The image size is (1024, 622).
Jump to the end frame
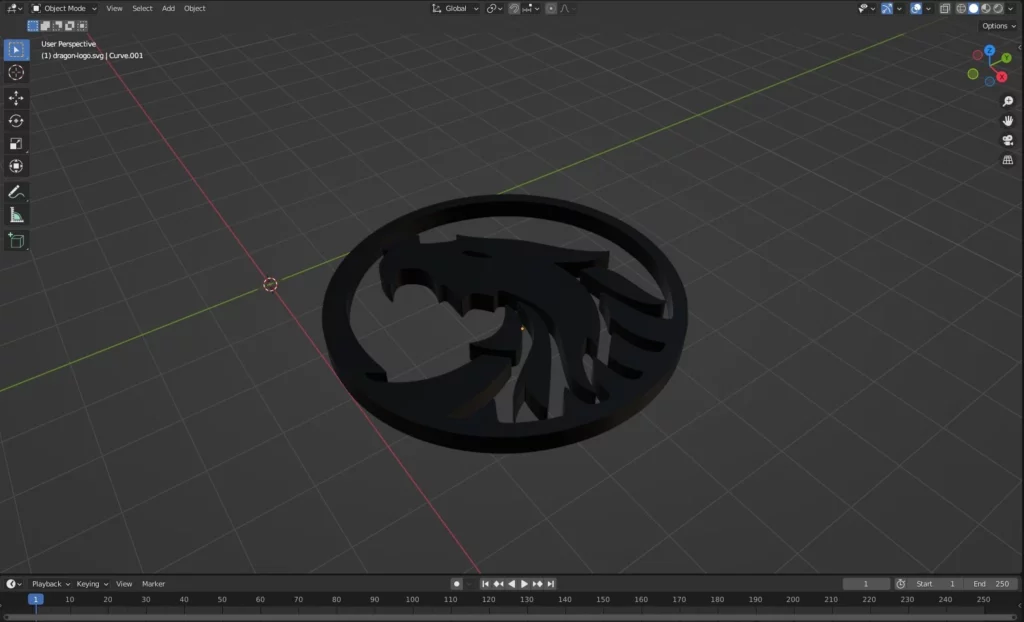(551, 584)
